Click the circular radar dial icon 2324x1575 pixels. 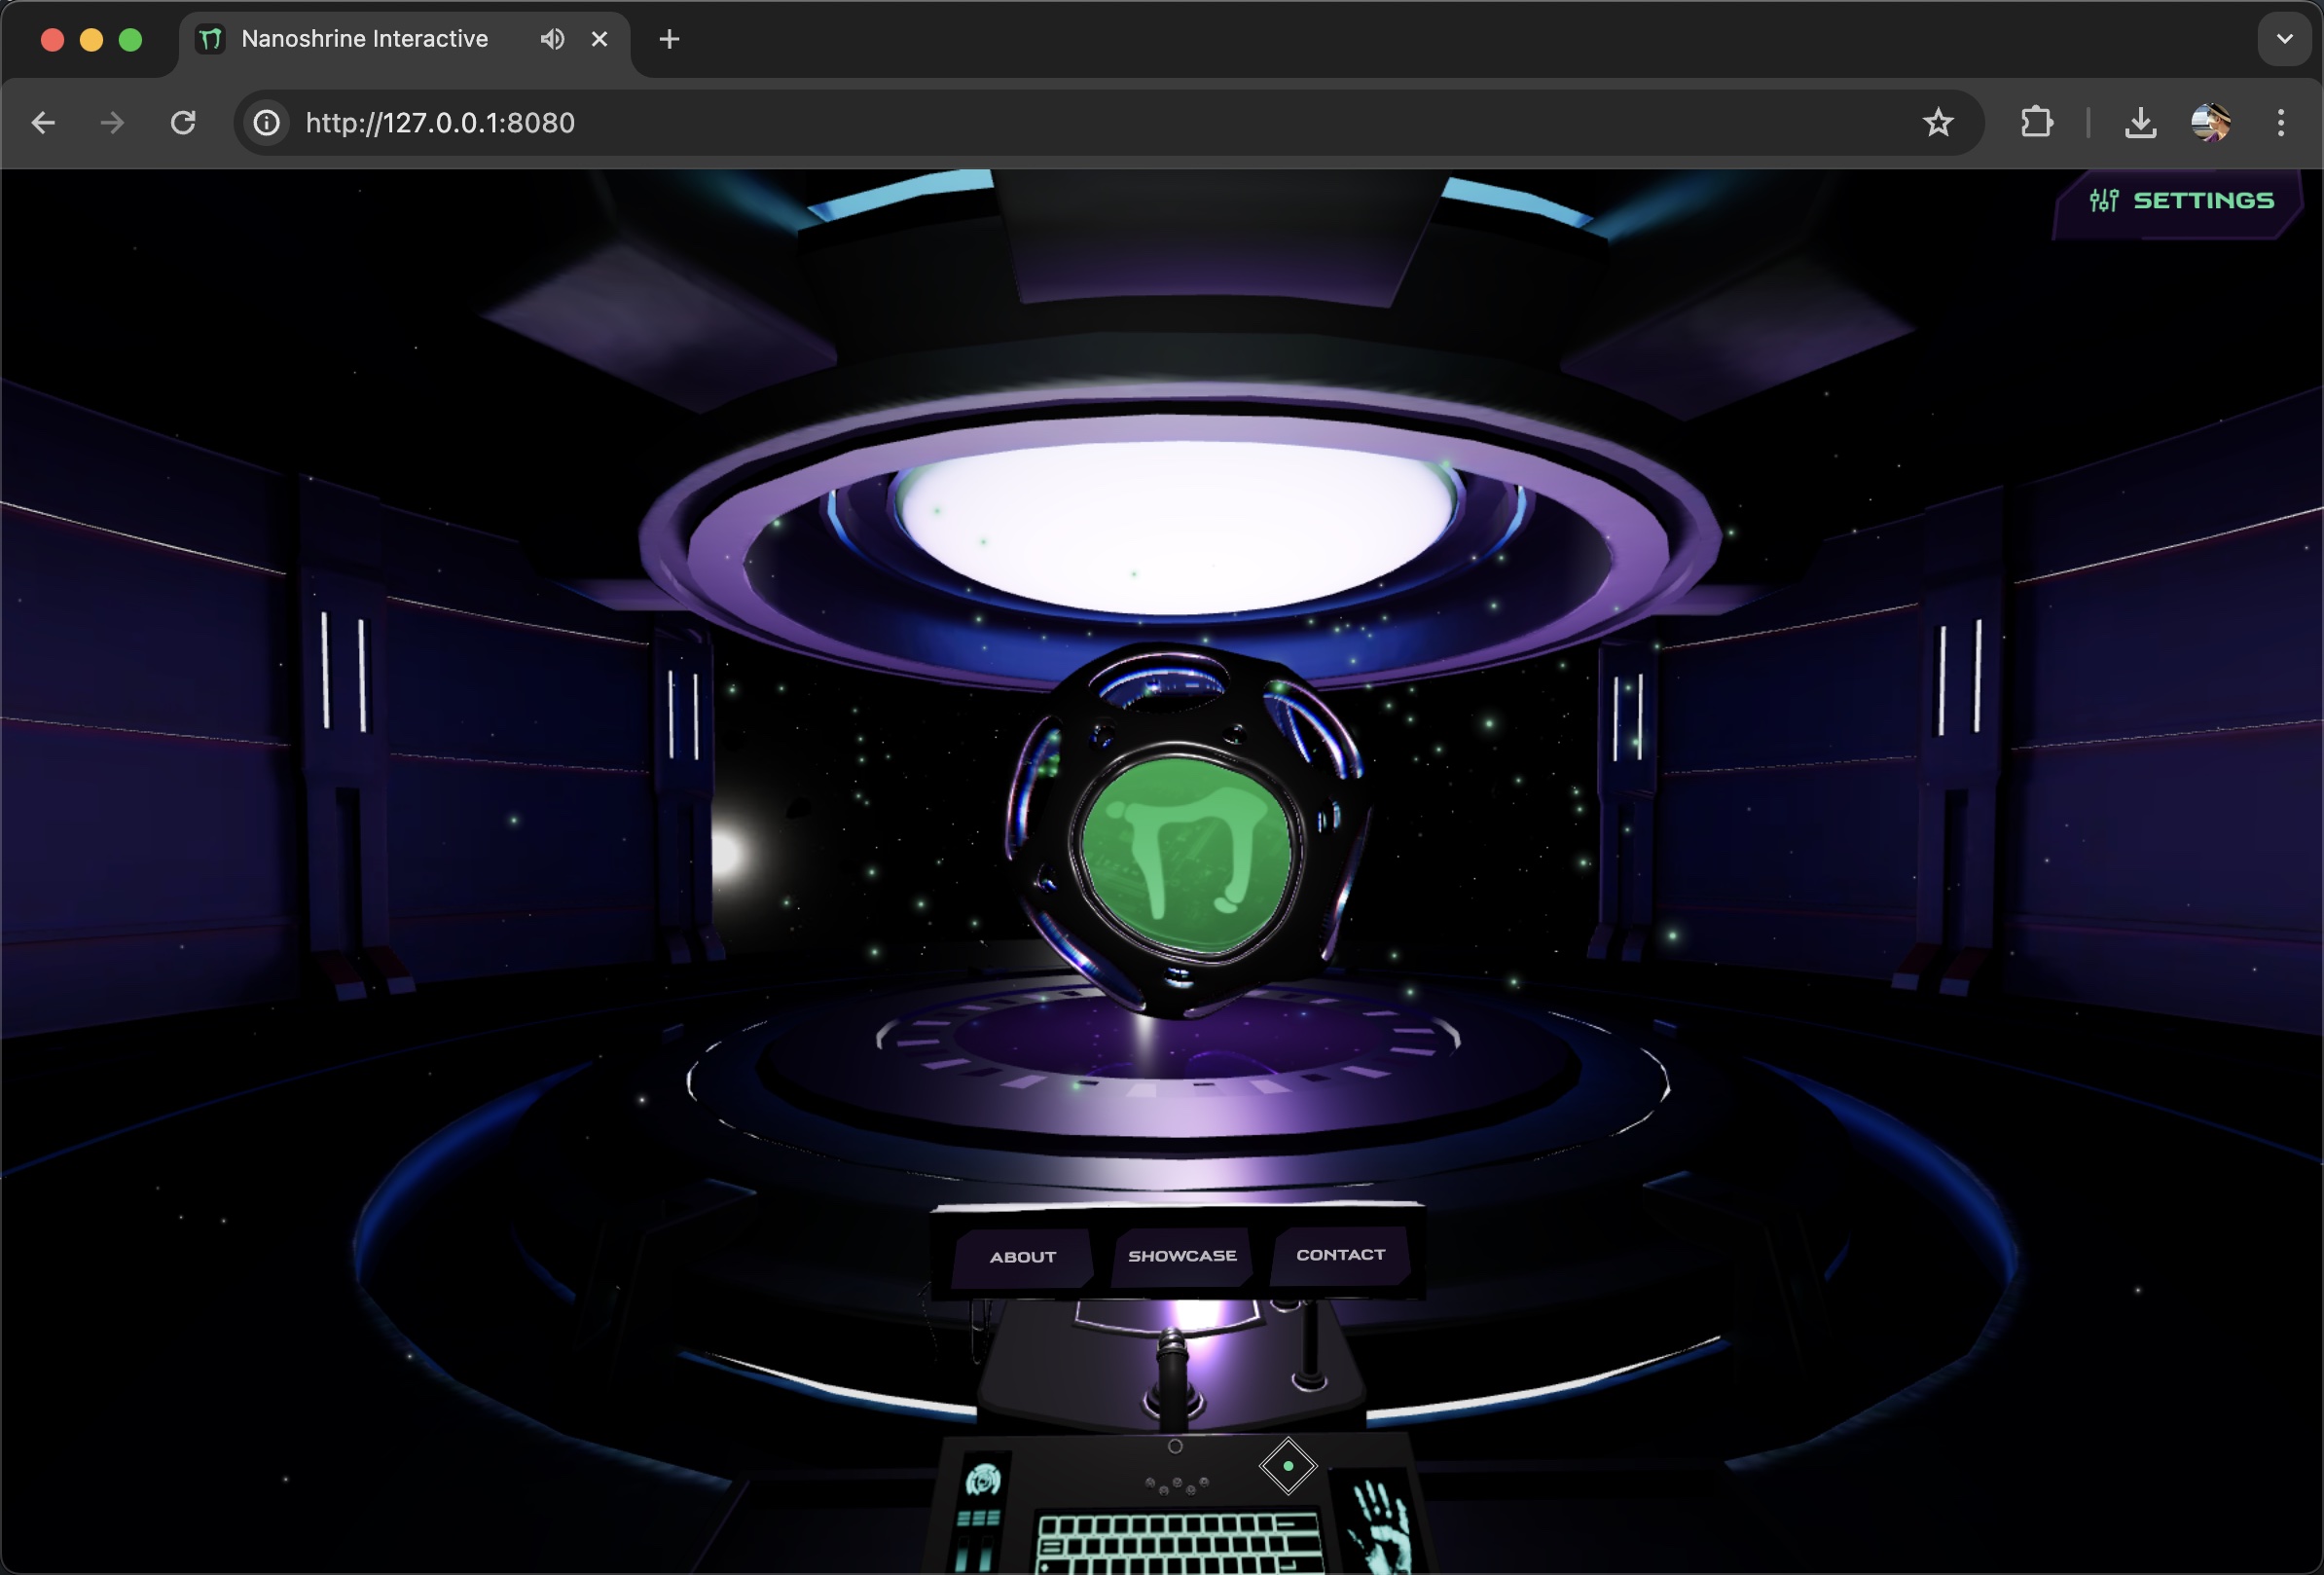click(x=983, y=1479)
